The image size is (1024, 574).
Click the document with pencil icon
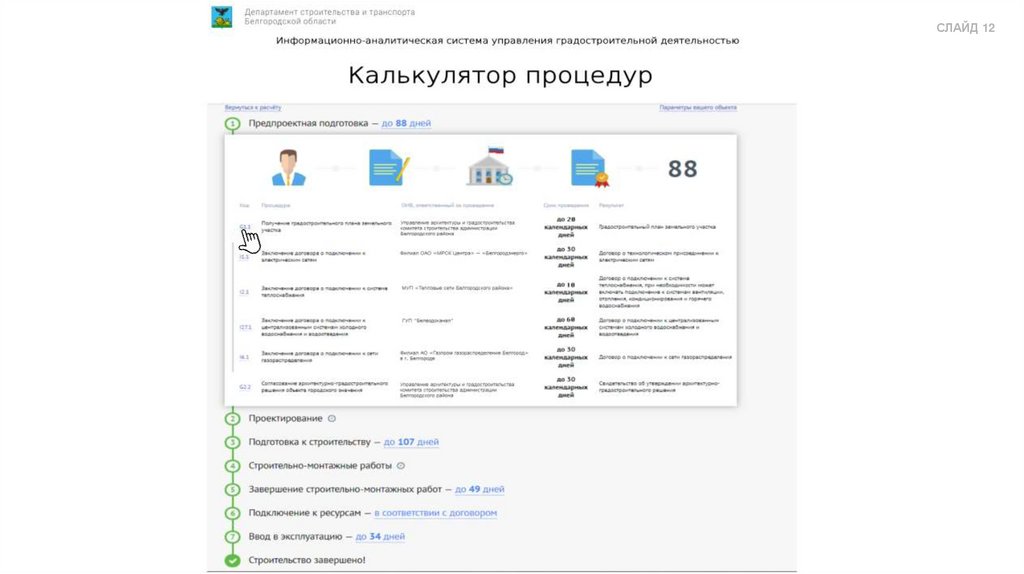(x=387, y=167)
